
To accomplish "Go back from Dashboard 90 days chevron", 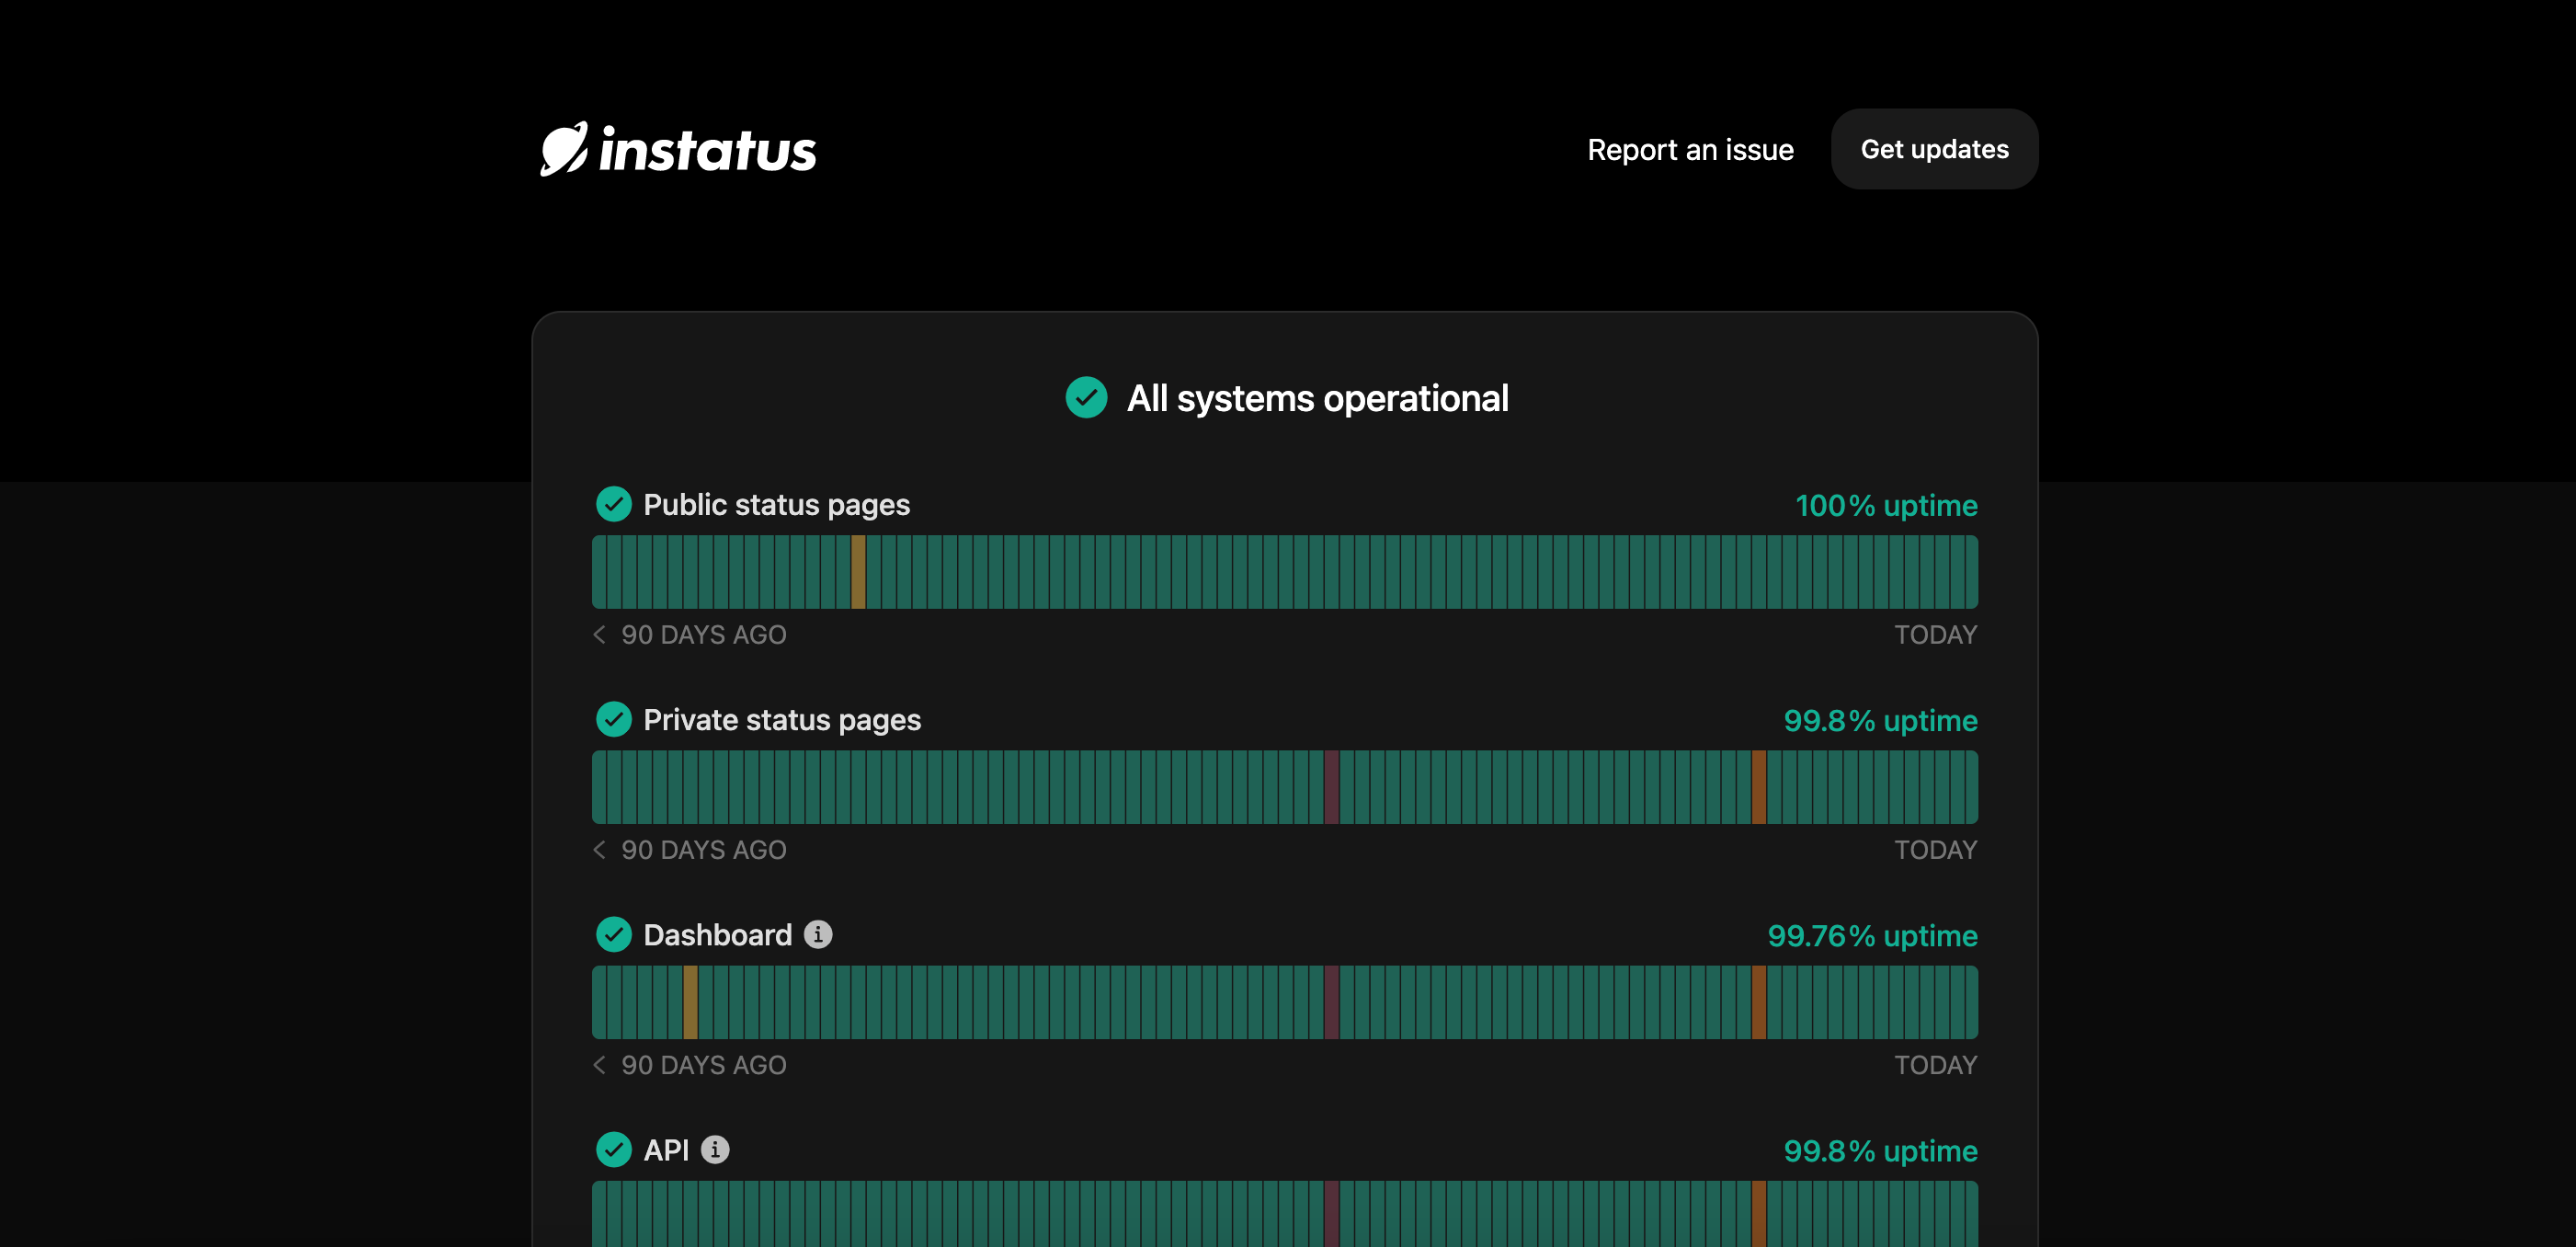I will tap(599, 1065).
